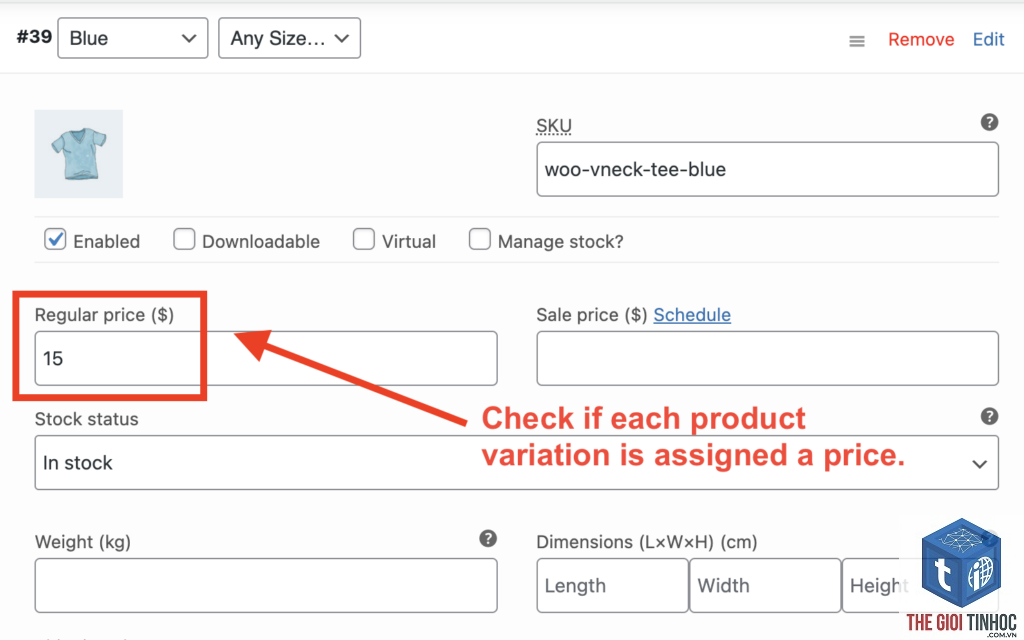1024x640 pixels.
Task: Click the blue t-shirt variation image
Action: (78, 153)
